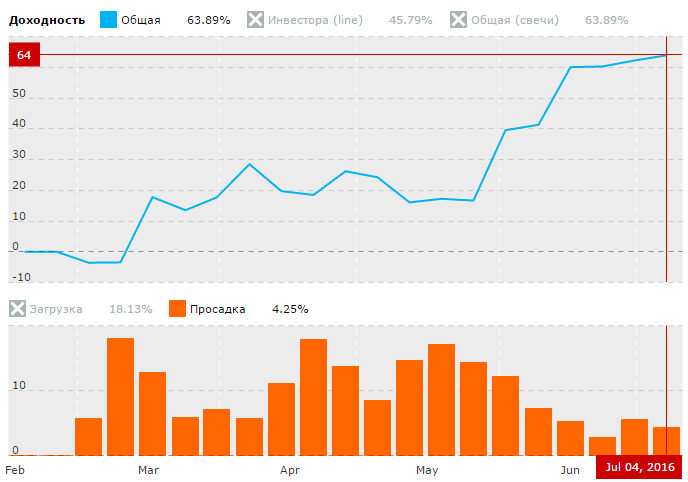Toggle the orange Просадка series swatch
This screenshot has height=482, width=688.
point(178,309)
